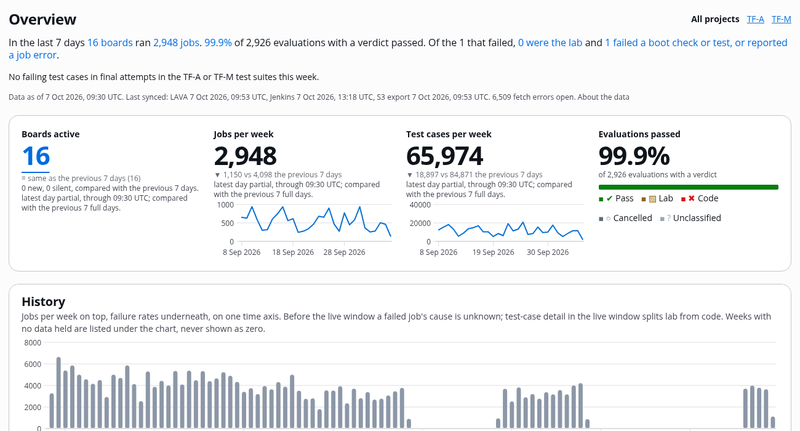Click the green evaluations passed progress bar
This screenshot has height=431, width=800.
click(688, 187)
